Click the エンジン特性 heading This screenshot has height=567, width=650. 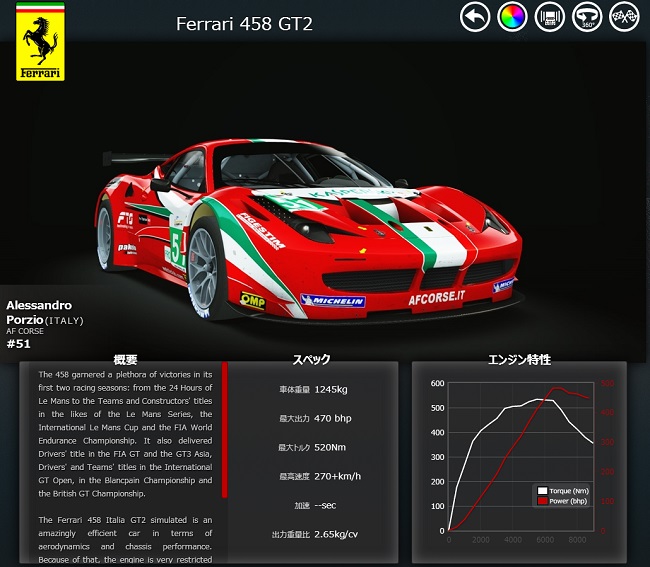point(519,359)
